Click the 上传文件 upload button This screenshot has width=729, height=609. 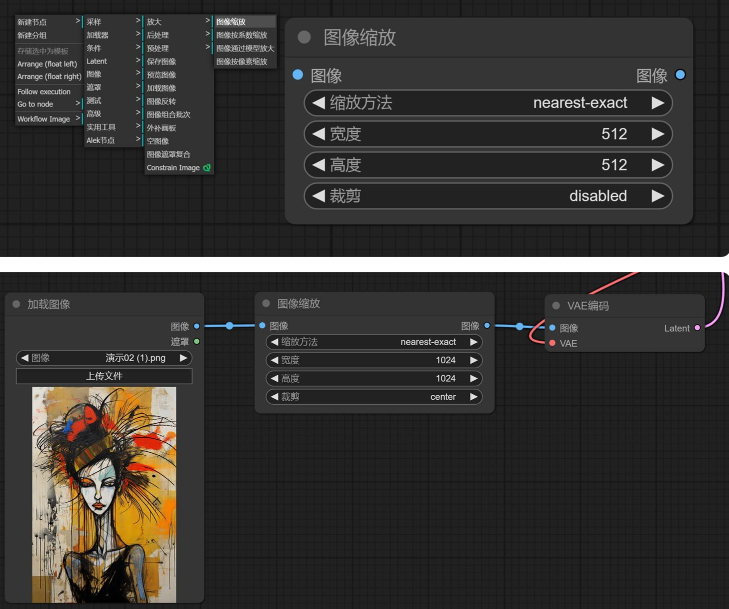coord(104,376)
